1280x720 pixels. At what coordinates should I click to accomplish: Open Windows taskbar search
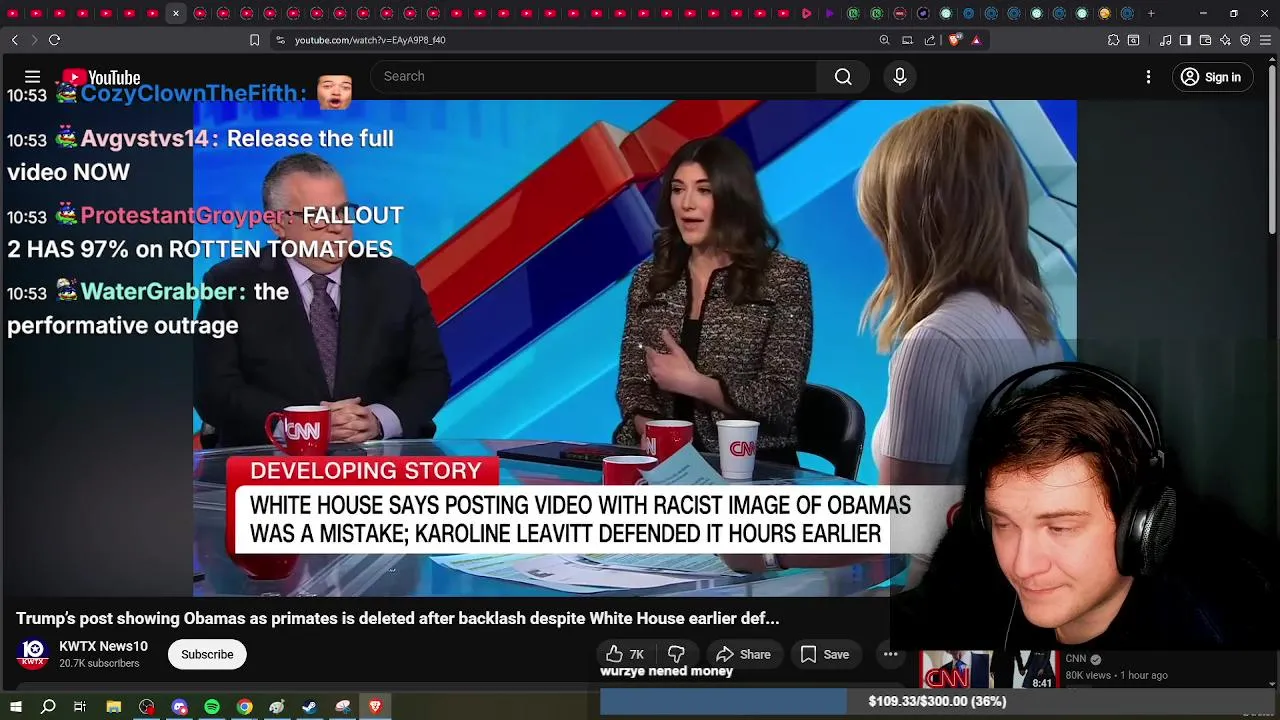point(48,707)
